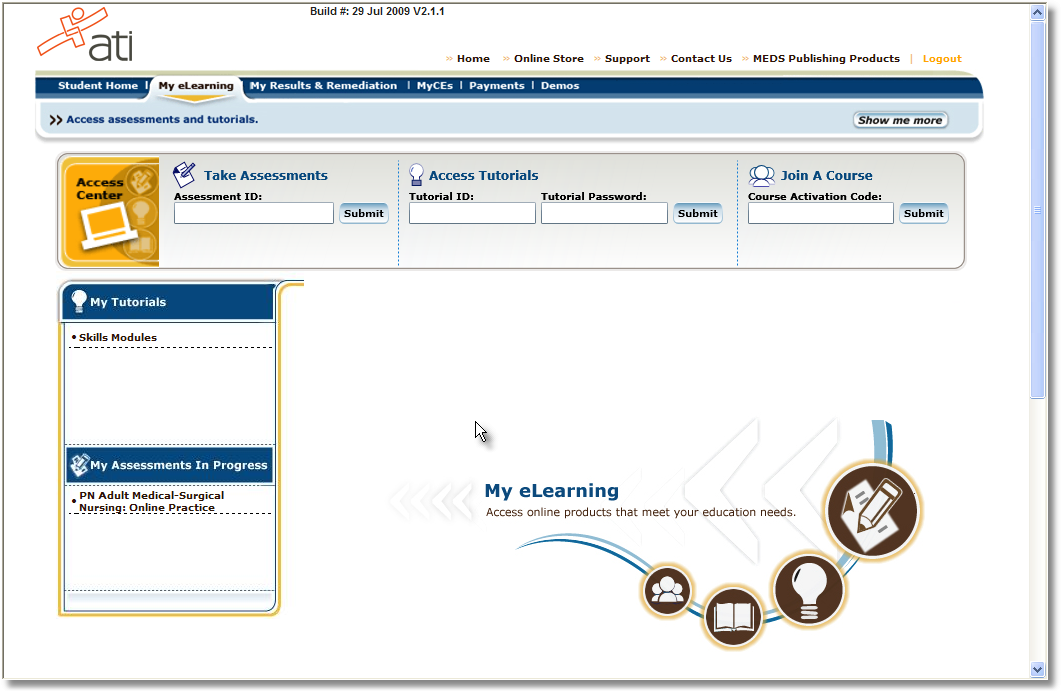Image resolution: width=1062 pixels, height=694 pixels.
Task: Click the large pencil-and-paper circle icon
Action: tap(873, 511)
